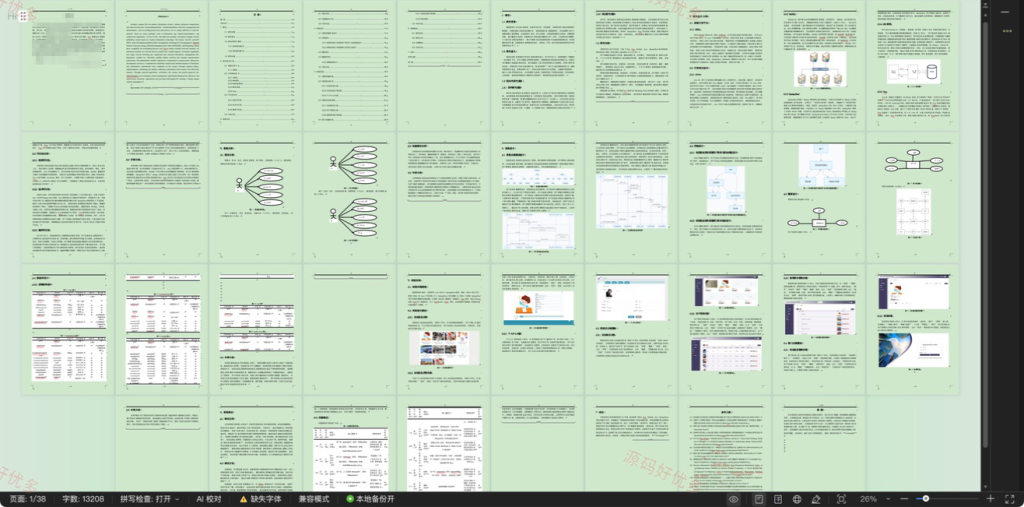Click the page count 1/38 indicator
This screenshot has width=1024, height=507.
click(27, 499)
